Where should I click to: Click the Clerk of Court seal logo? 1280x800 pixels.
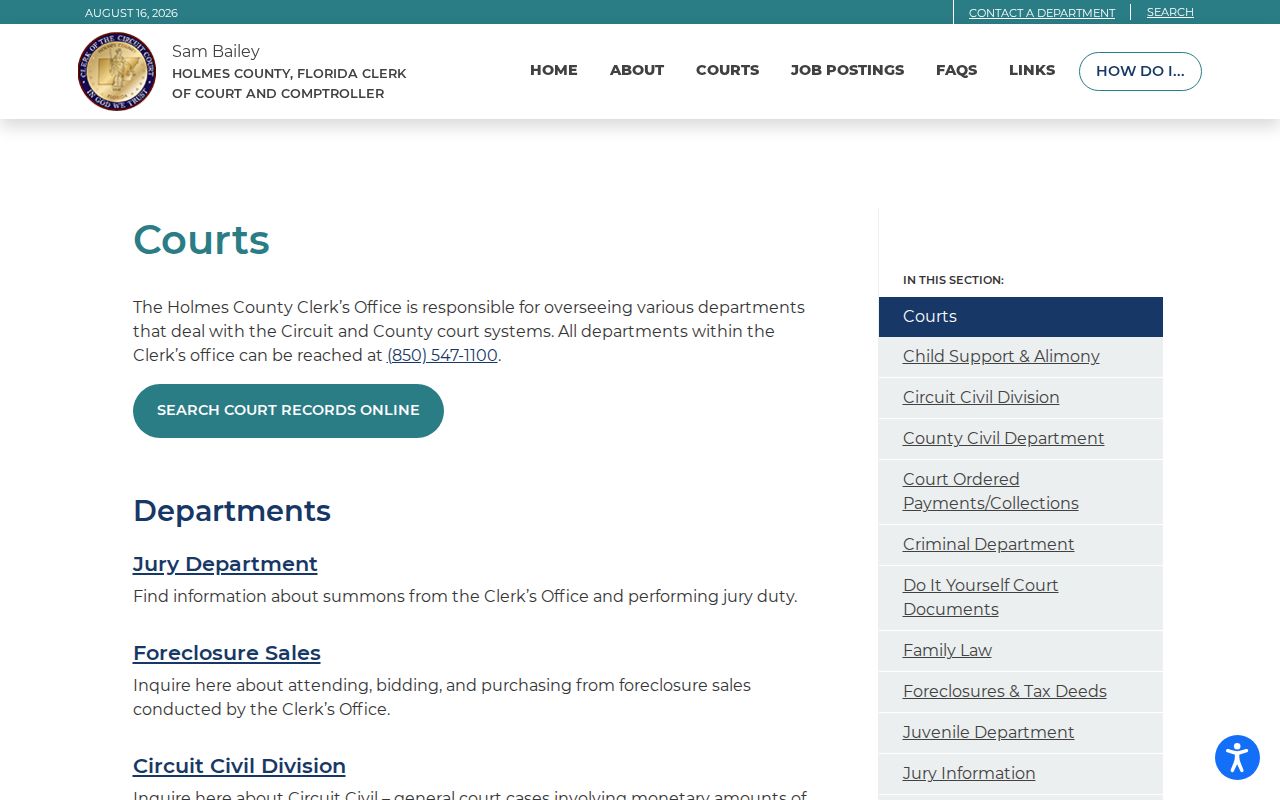(117, 71)
